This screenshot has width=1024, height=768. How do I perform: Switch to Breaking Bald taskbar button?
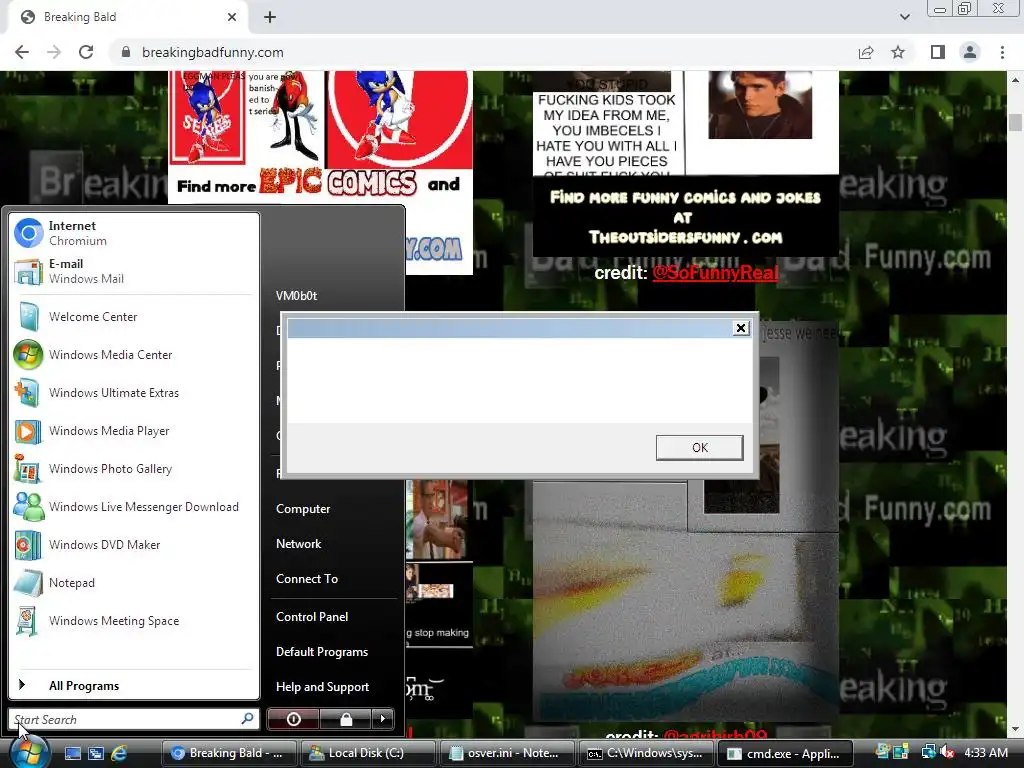pyautogui.click(x=228, y=753)
